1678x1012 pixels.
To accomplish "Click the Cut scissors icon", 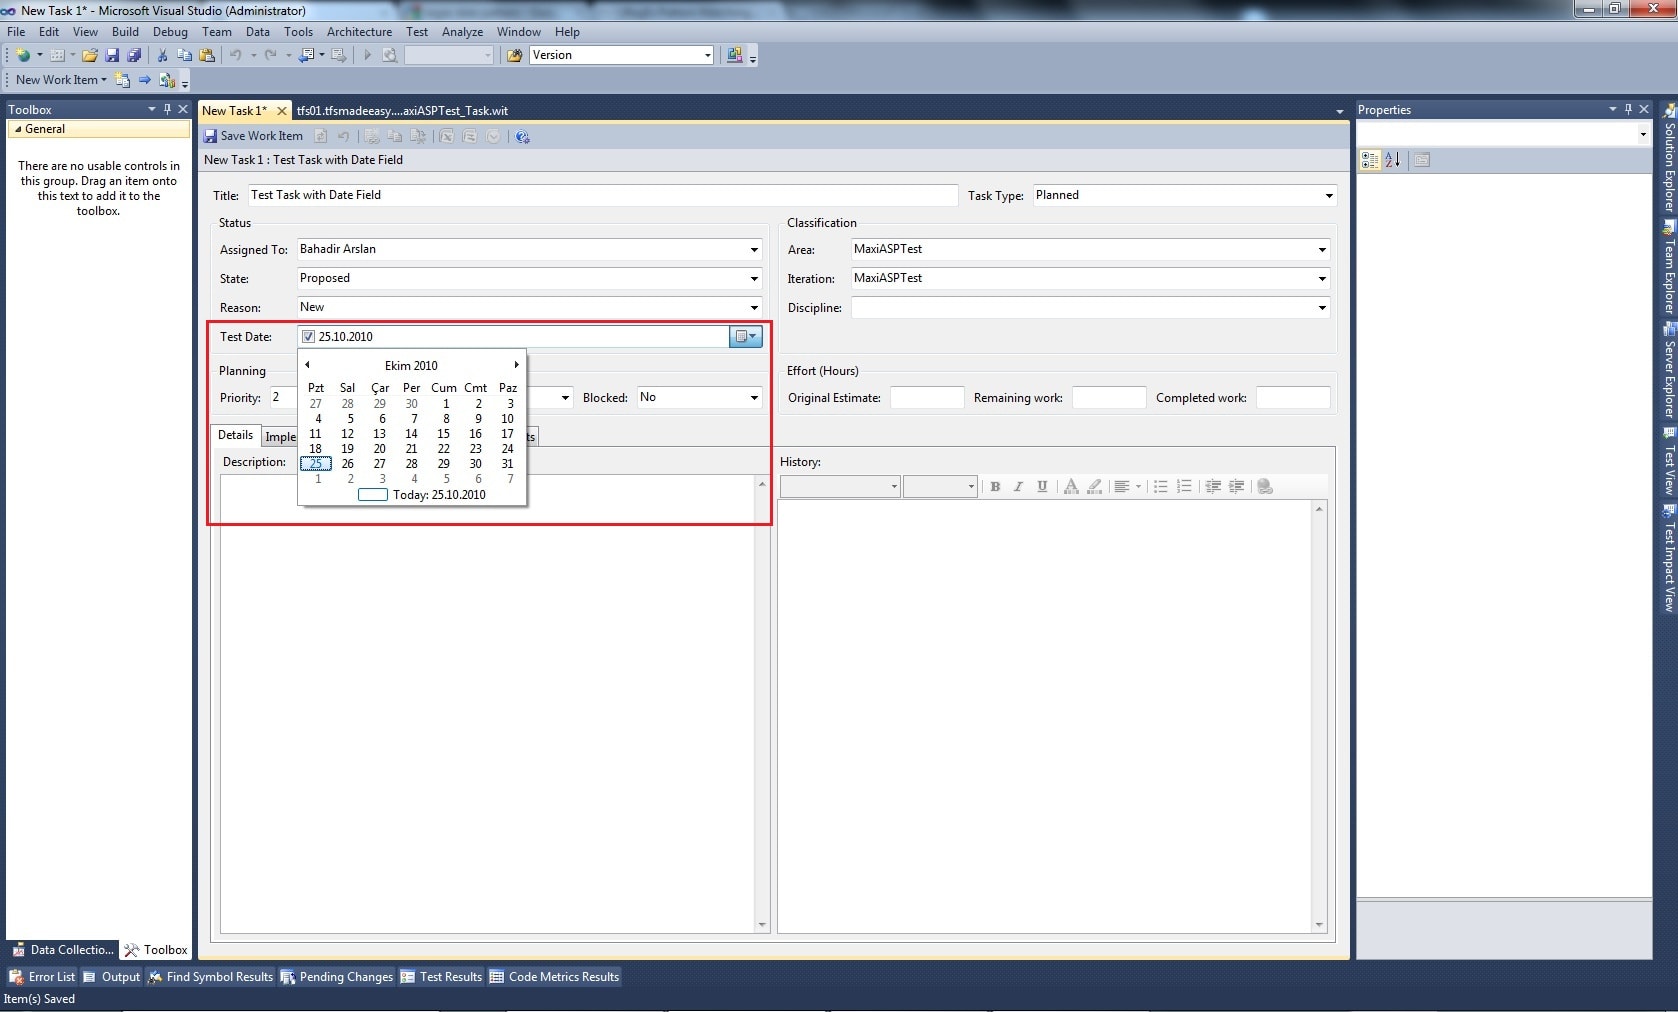I will point(162,55).
